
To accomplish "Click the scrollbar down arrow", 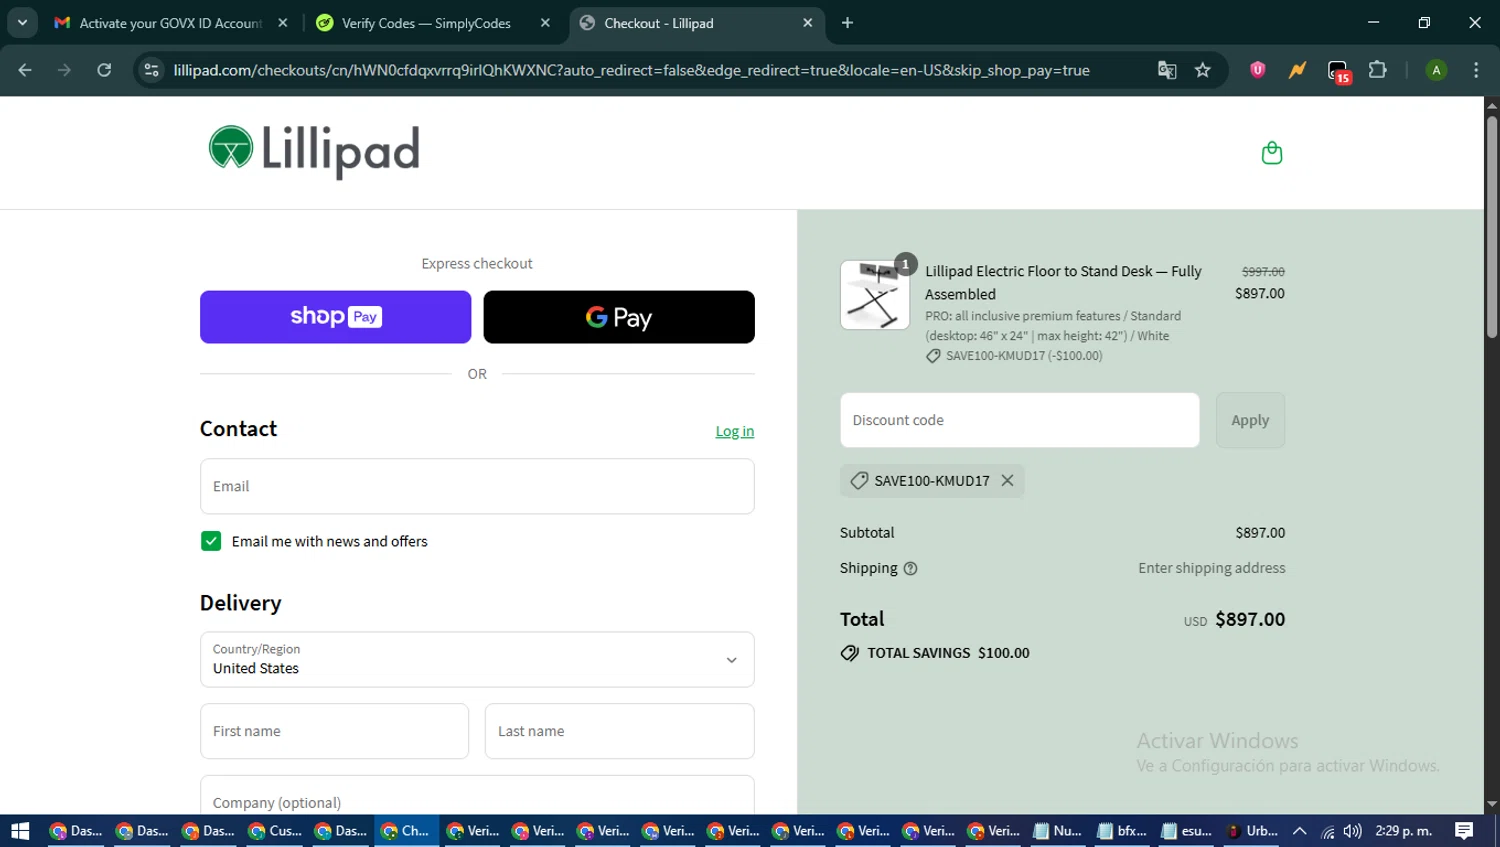I will pos(1492,804).
